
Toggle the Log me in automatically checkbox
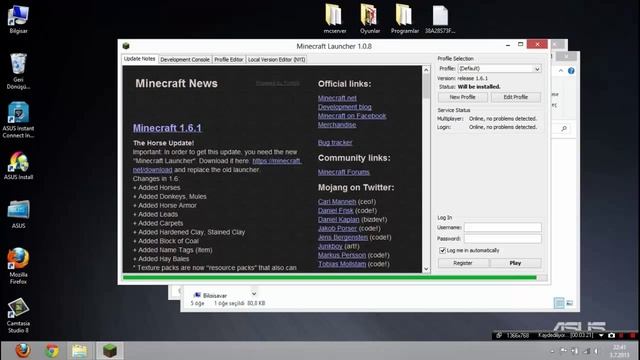pyautogui.click(x=442, y=250)
